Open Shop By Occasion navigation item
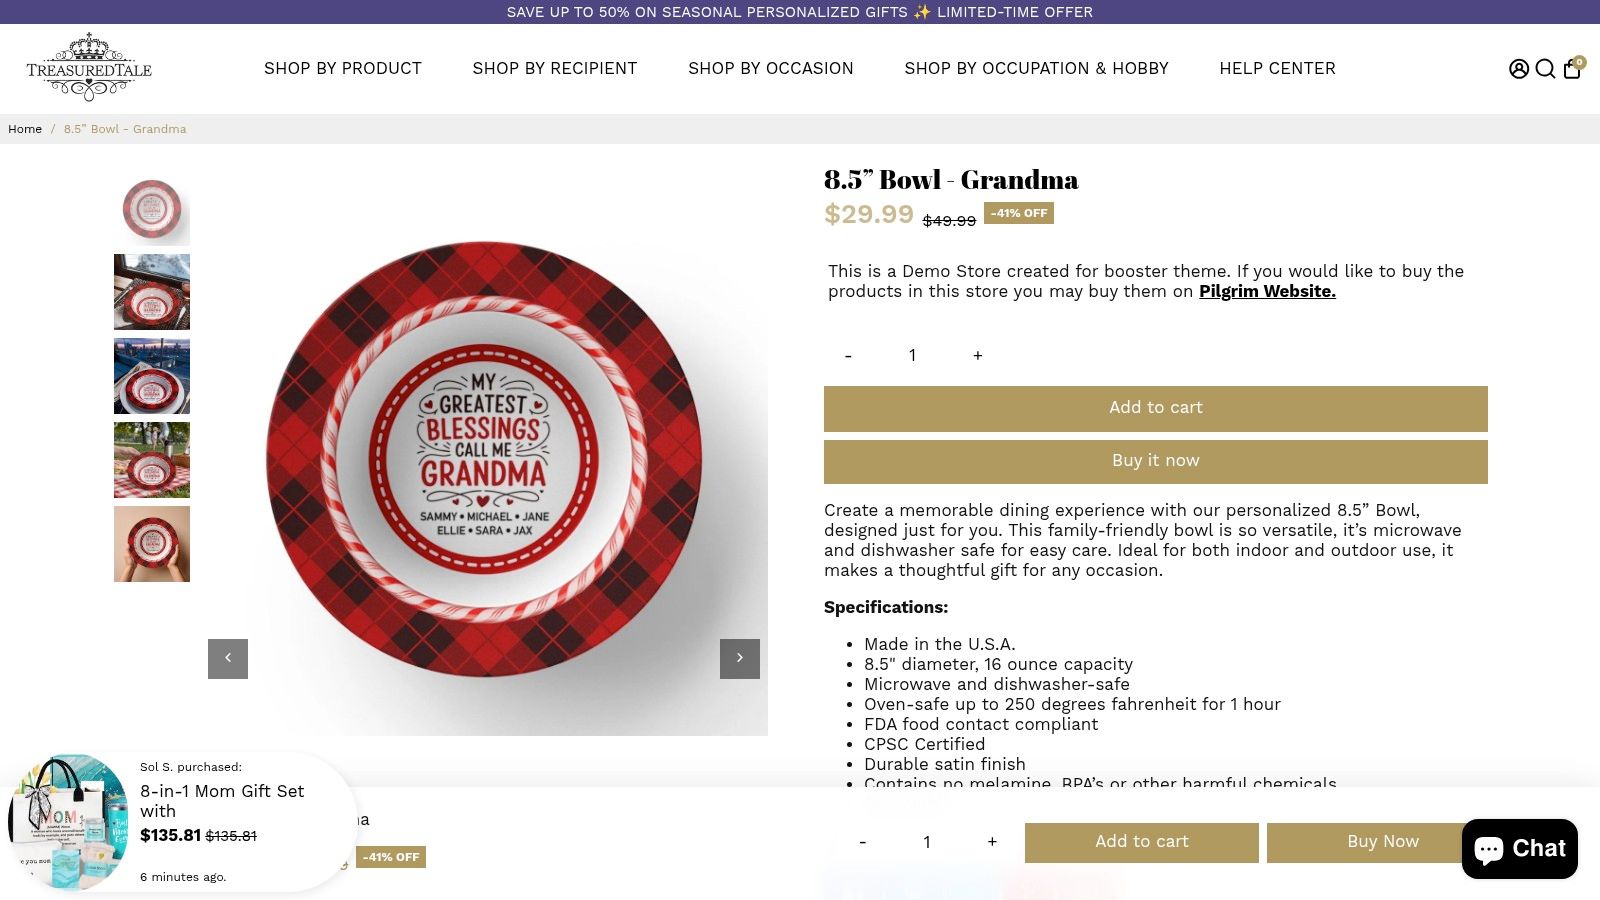The image size is (1600, 900). [x=770, y=68]
